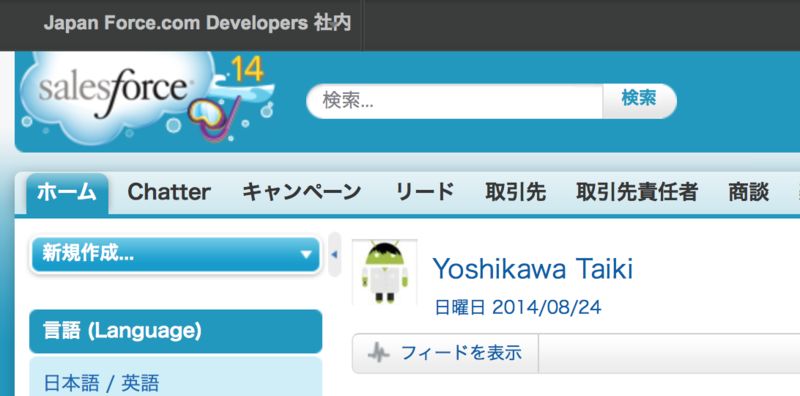The height and width of the screenshot is (396, 800).
Task: Open the 取引先責任者 tab
Action: click(637, 193)
